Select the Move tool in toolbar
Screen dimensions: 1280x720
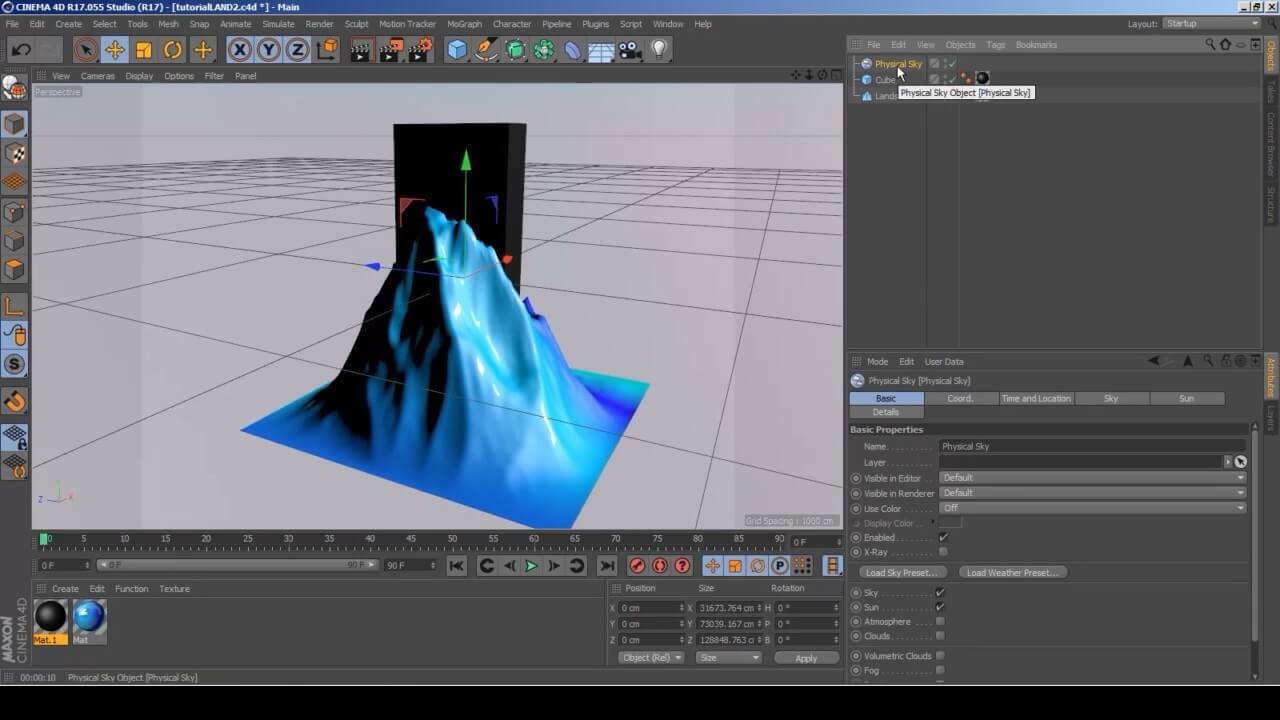coord(115,50)
